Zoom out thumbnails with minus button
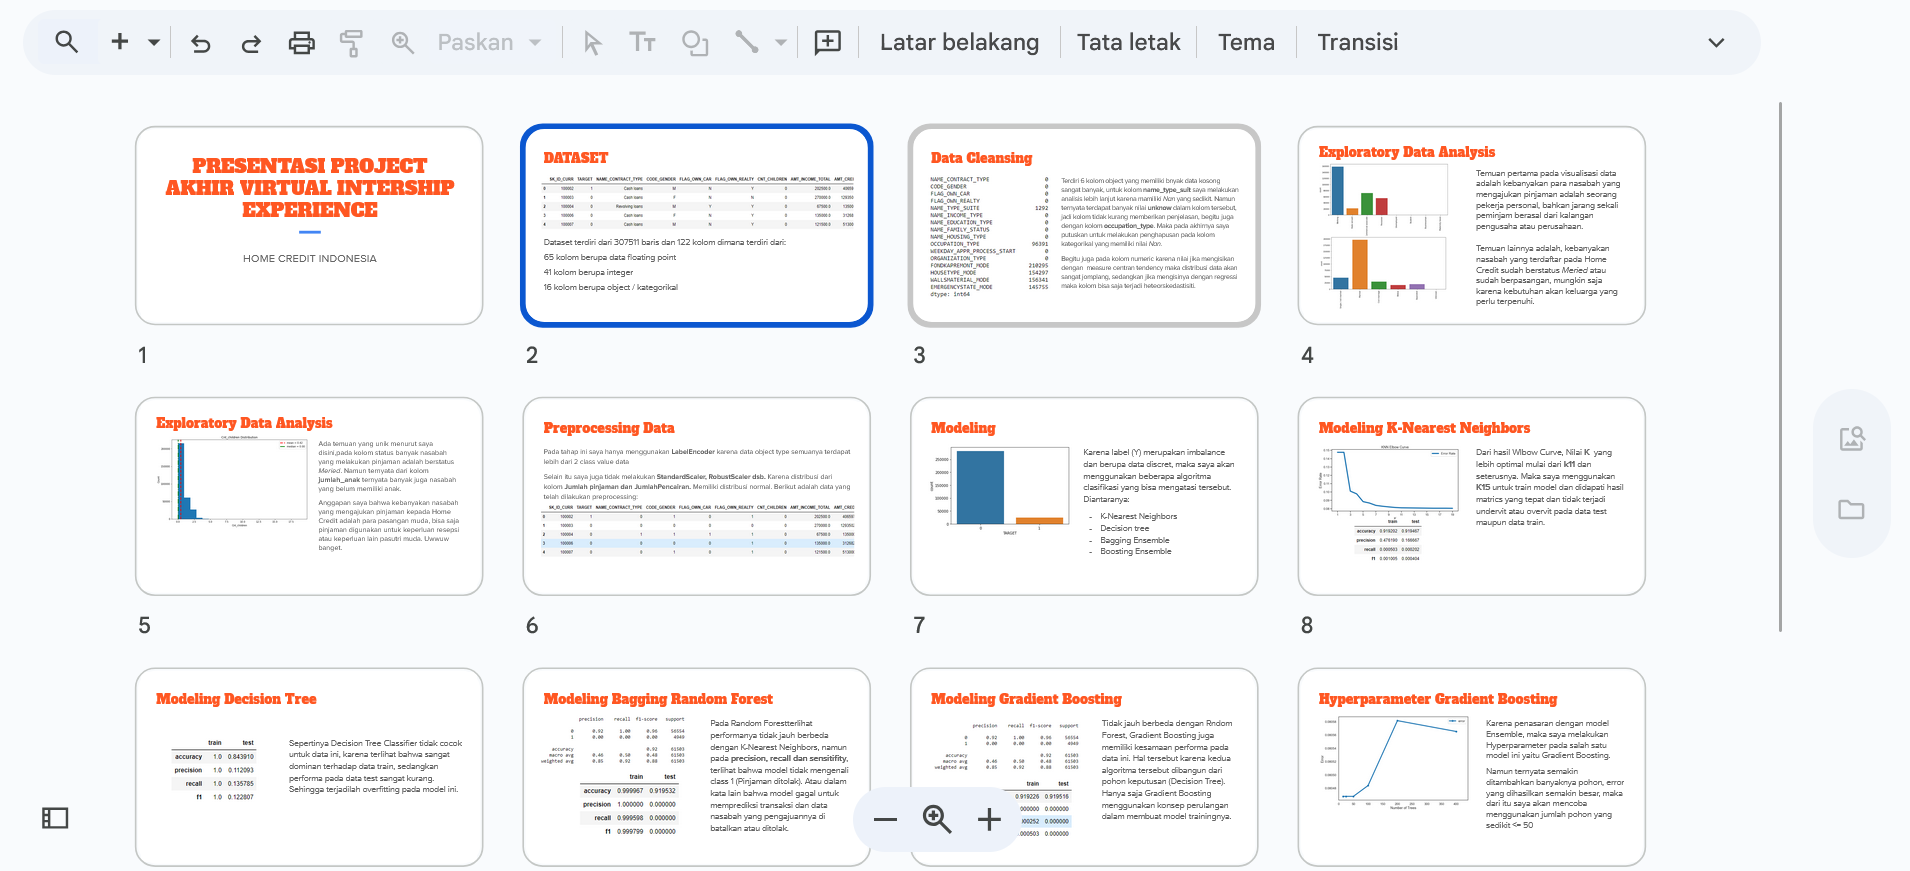The image size is (1910, 871). pos(885,820)
